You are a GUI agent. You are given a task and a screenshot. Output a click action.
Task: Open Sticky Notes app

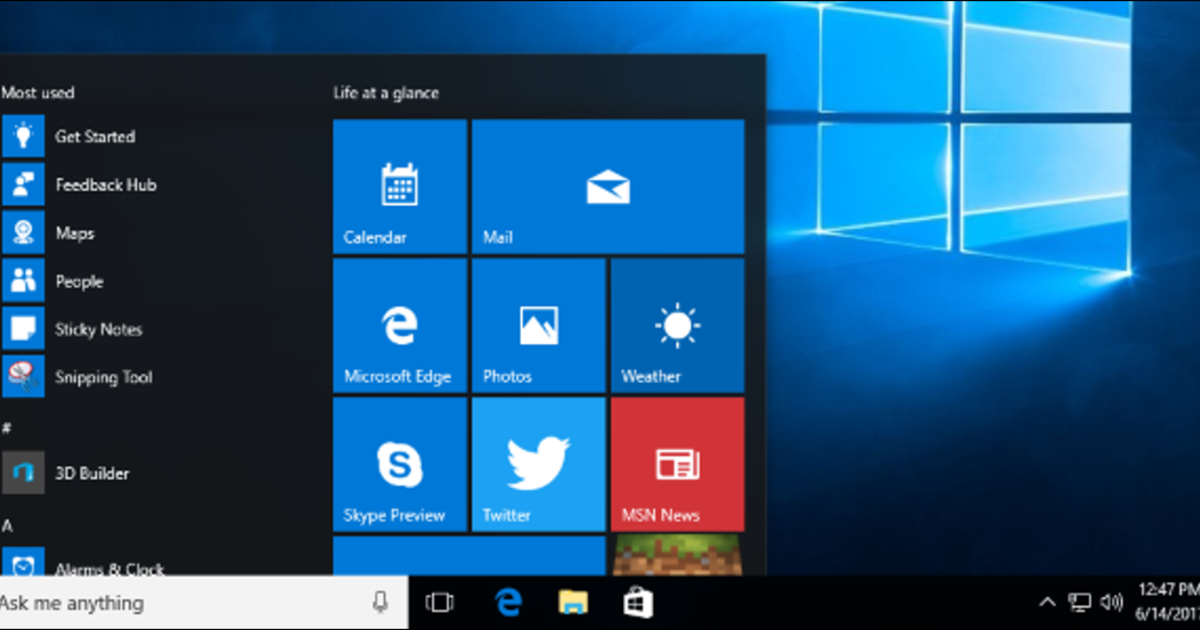[x=98, y=329]
